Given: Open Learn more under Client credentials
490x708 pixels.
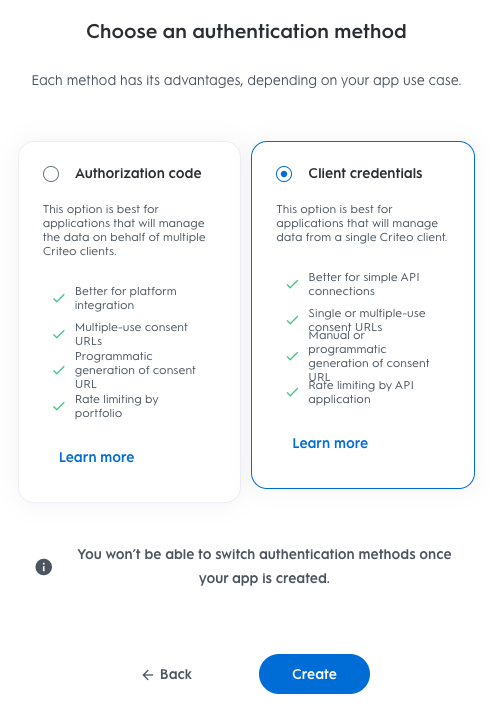Looking at the screenshot, I should click(330, 443).
